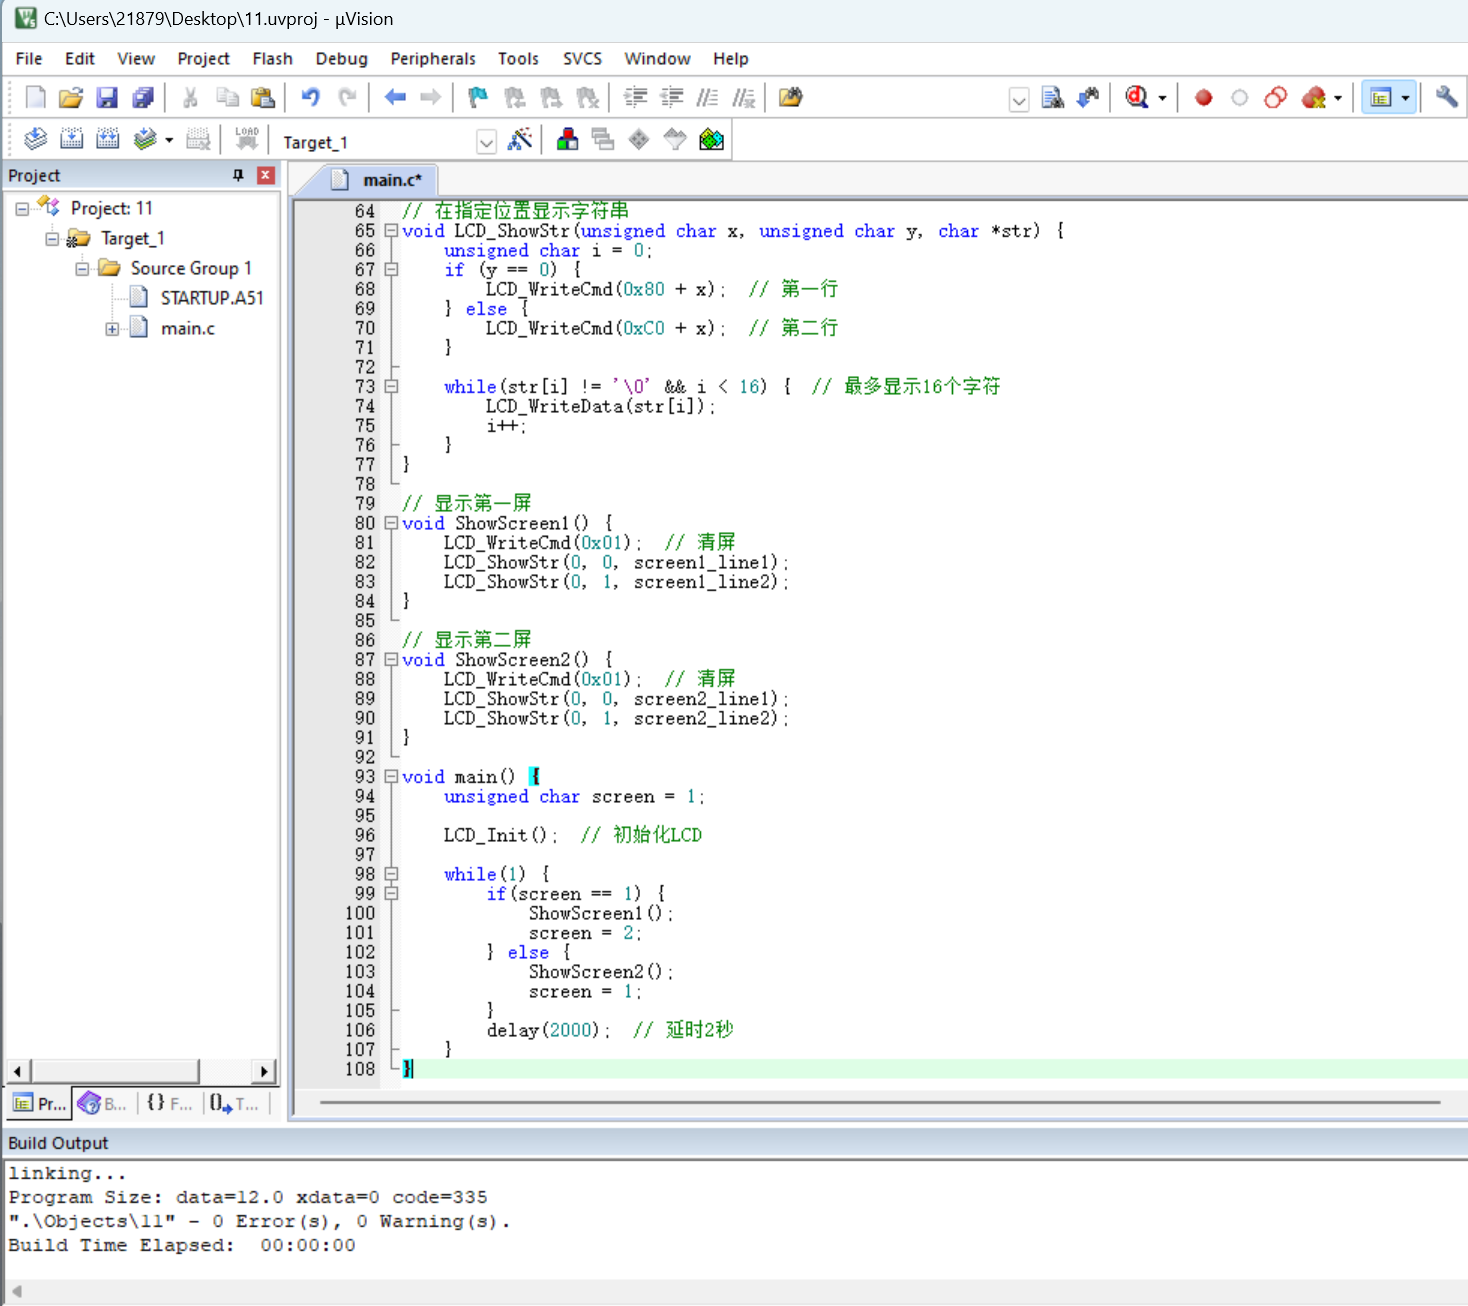
Task: Click the Build target icon
Action: pos(72,138)
